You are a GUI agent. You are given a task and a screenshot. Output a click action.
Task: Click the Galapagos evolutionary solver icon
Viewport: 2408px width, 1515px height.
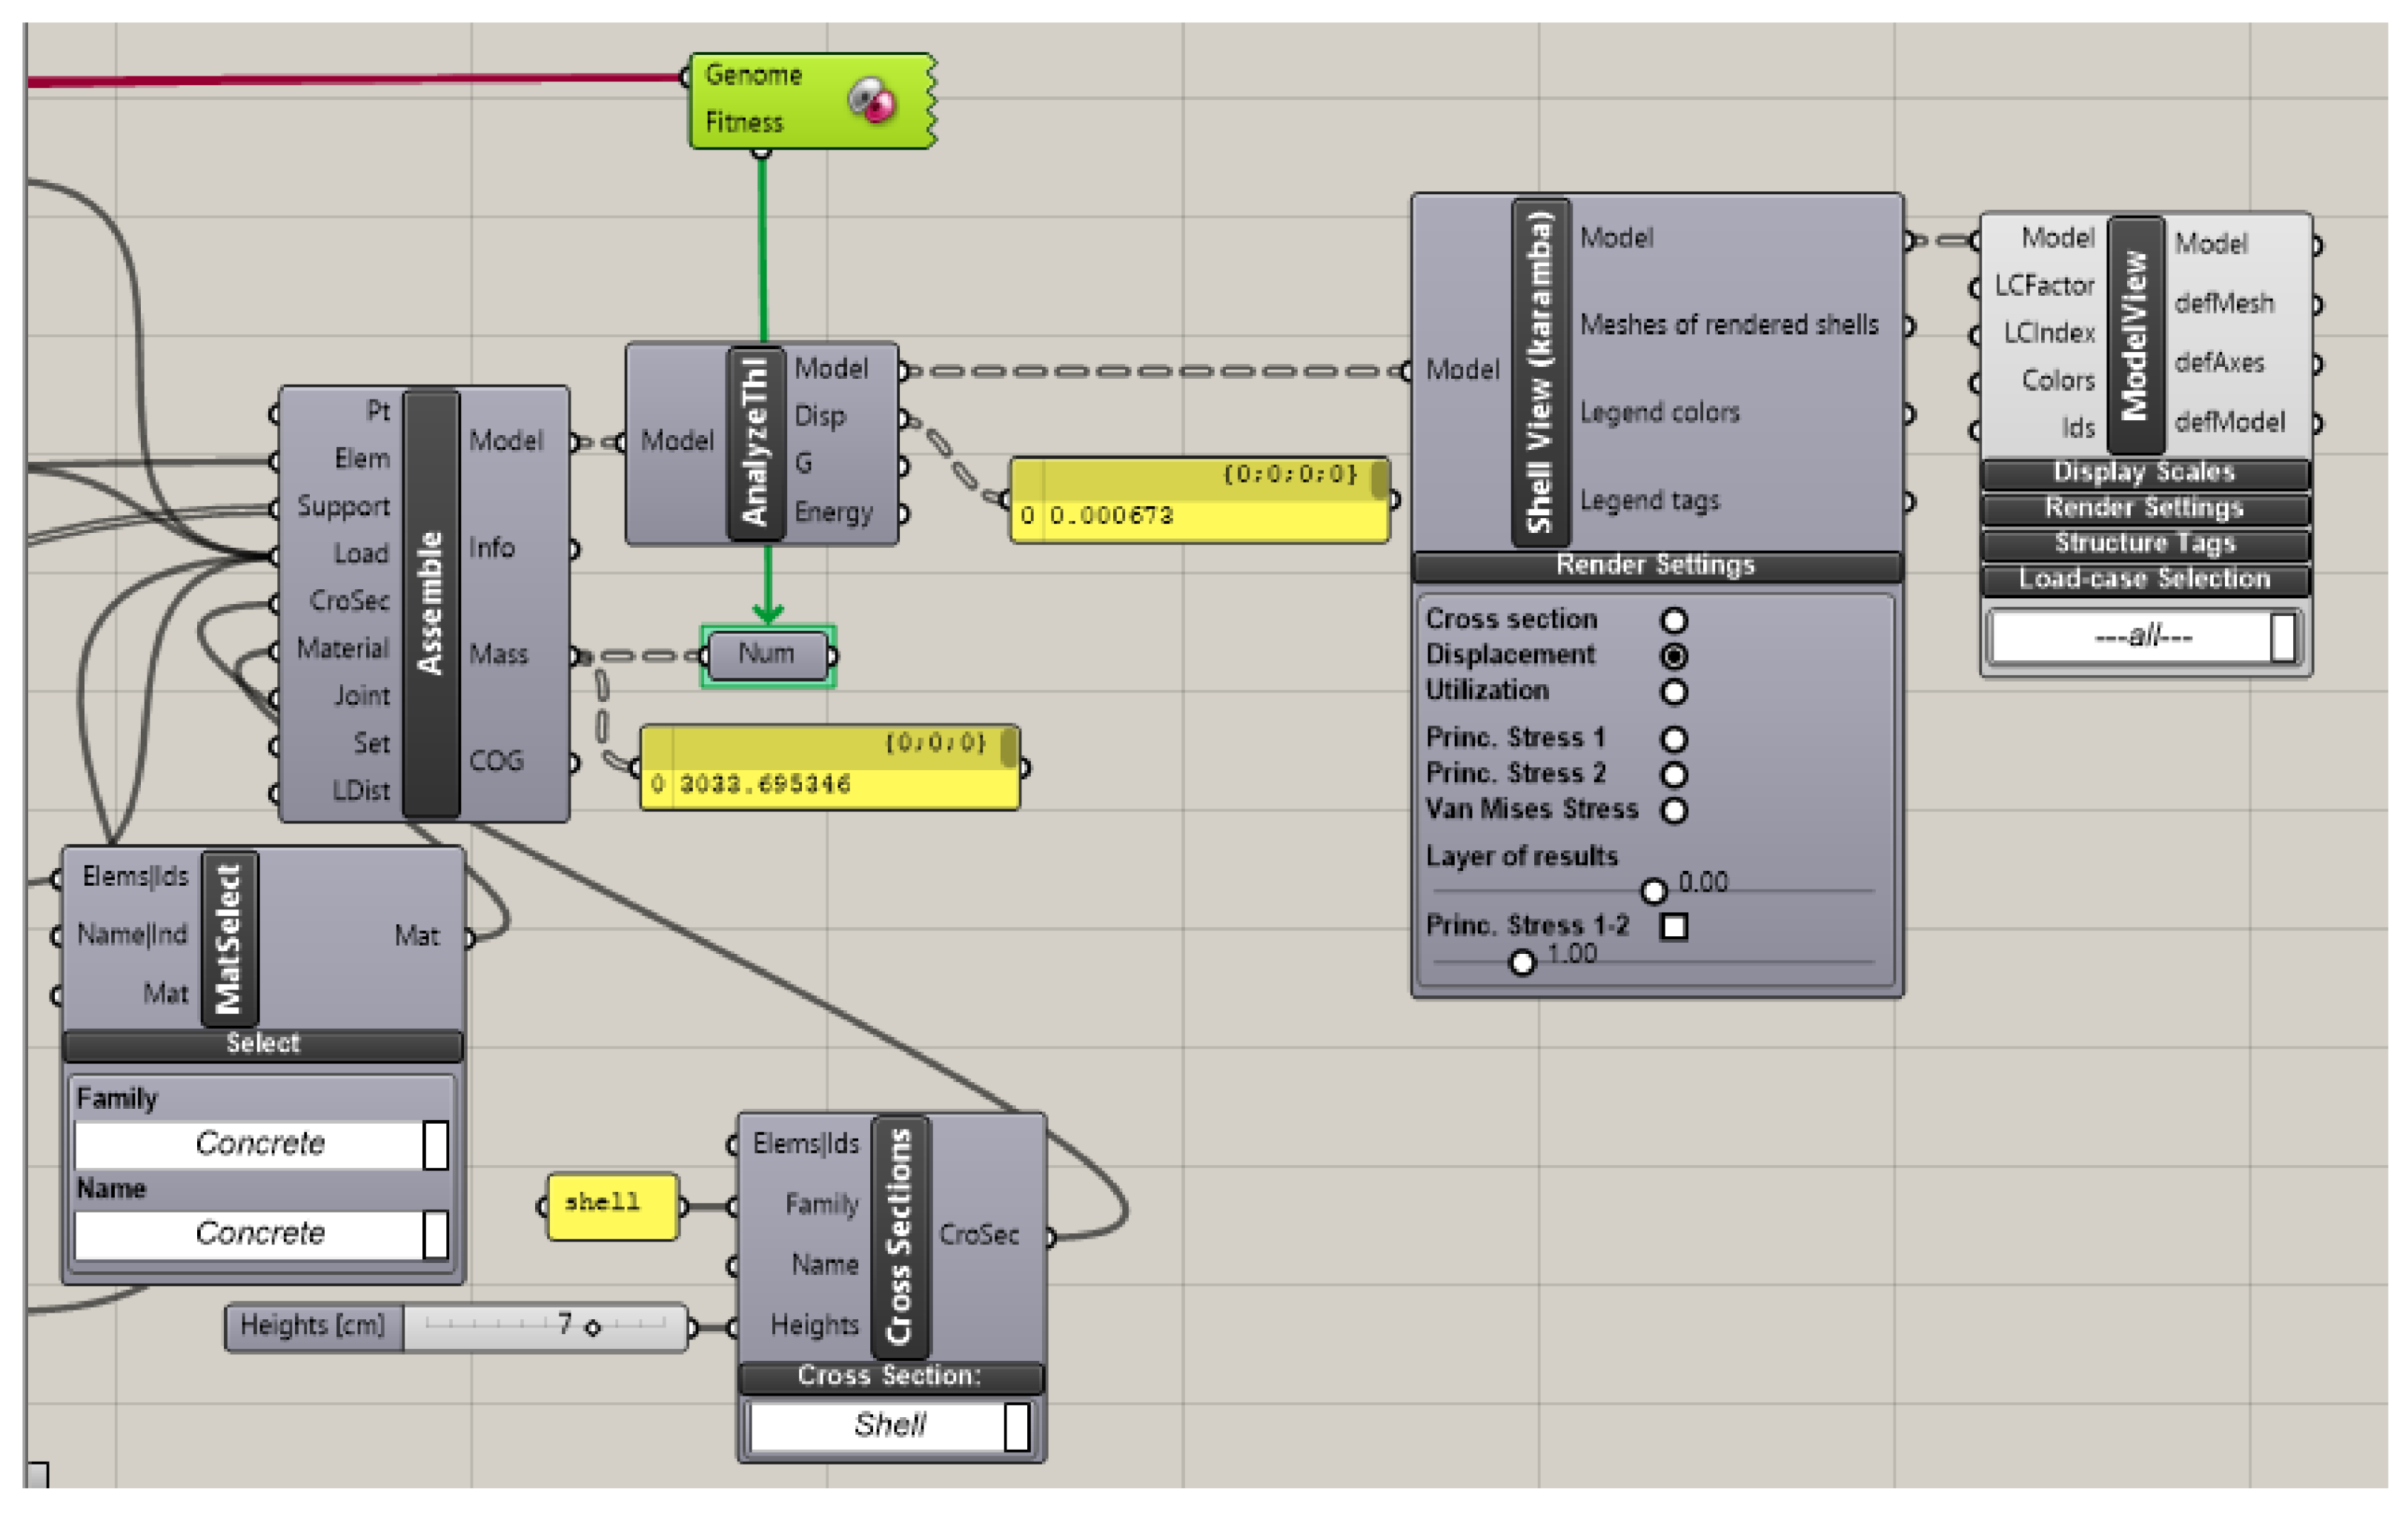pyautogui.click(x=872, y=101)
